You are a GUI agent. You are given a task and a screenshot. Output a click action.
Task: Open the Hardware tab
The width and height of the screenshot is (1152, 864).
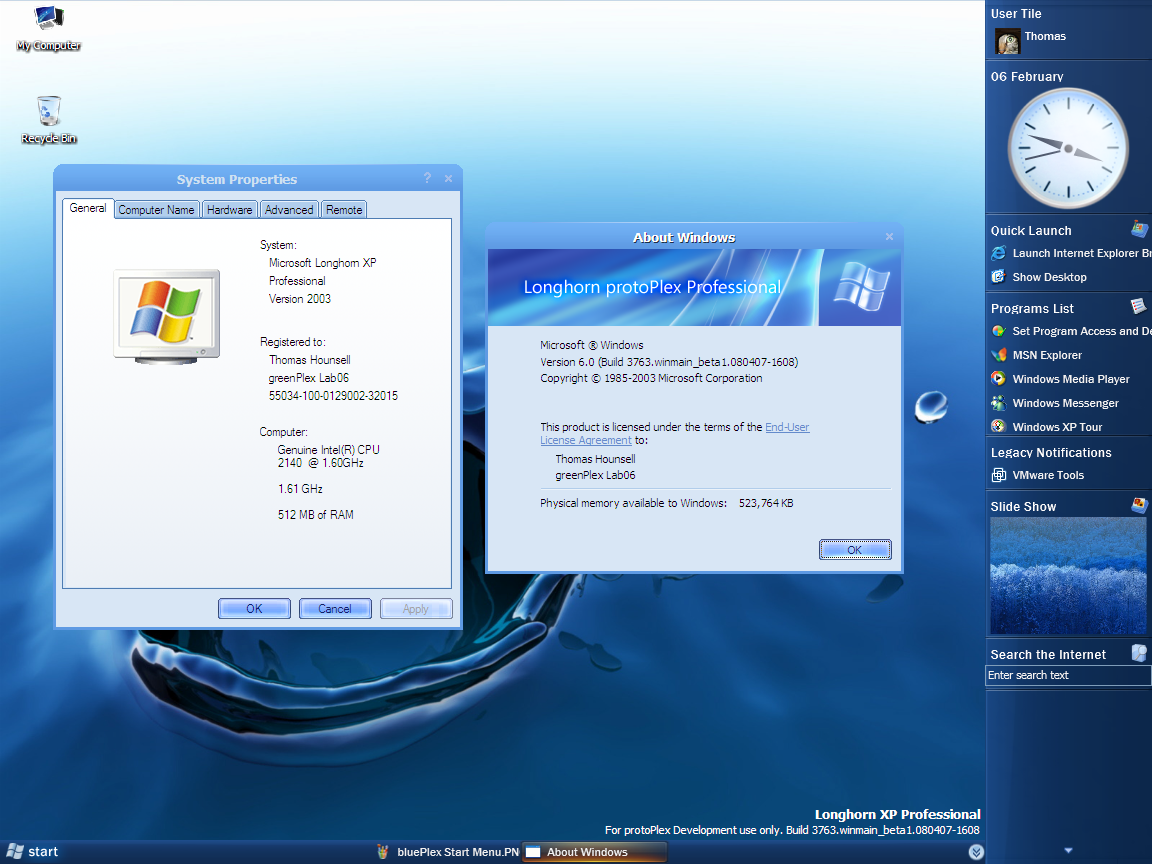[x=229, y=210]
